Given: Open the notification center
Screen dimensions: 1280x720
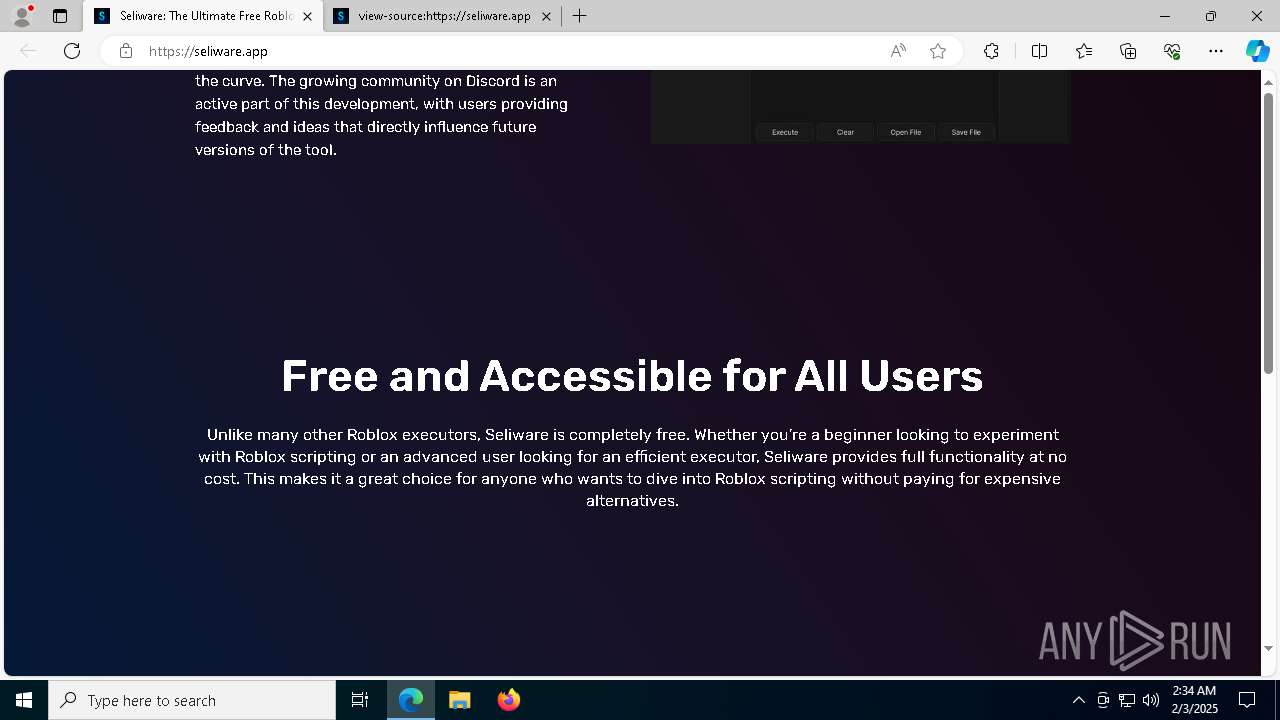Looking at the screenshot, I should click(1247, 700).
